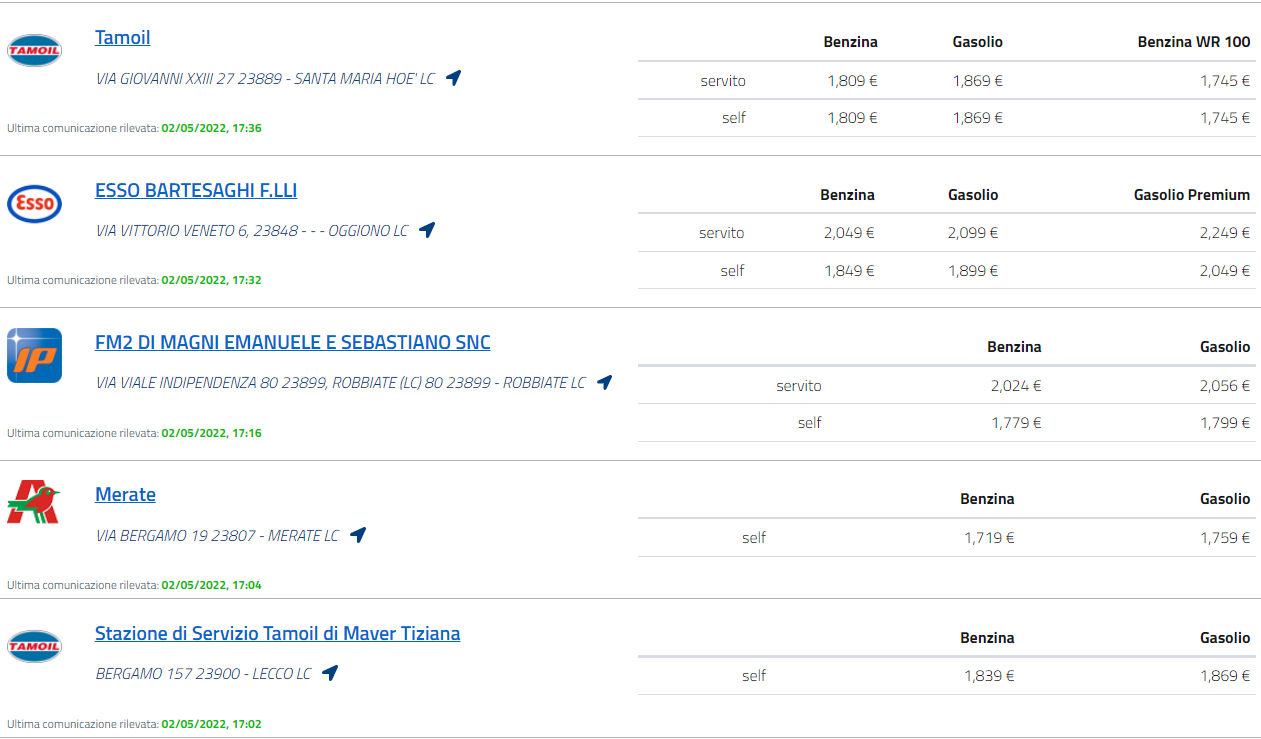Click the Auchan bird logo for Merate
1261x739 pixels.
[34, 502]
